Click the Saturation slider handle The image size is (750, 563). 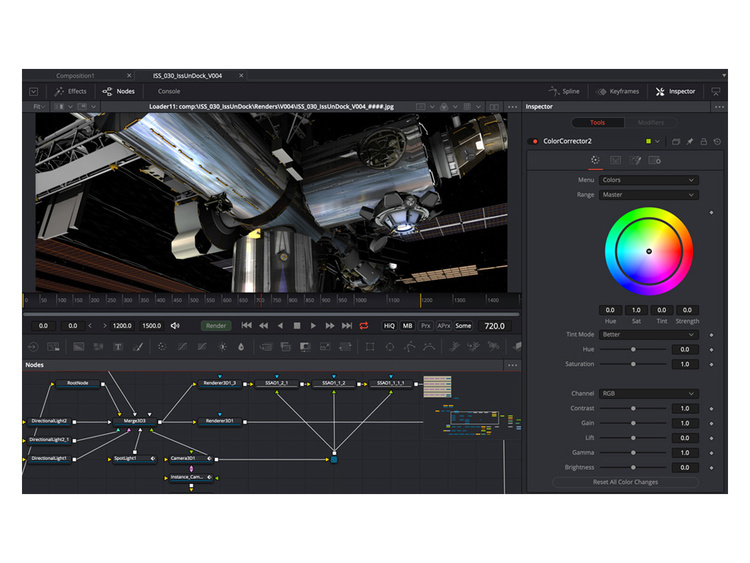(x=632, y=364)
